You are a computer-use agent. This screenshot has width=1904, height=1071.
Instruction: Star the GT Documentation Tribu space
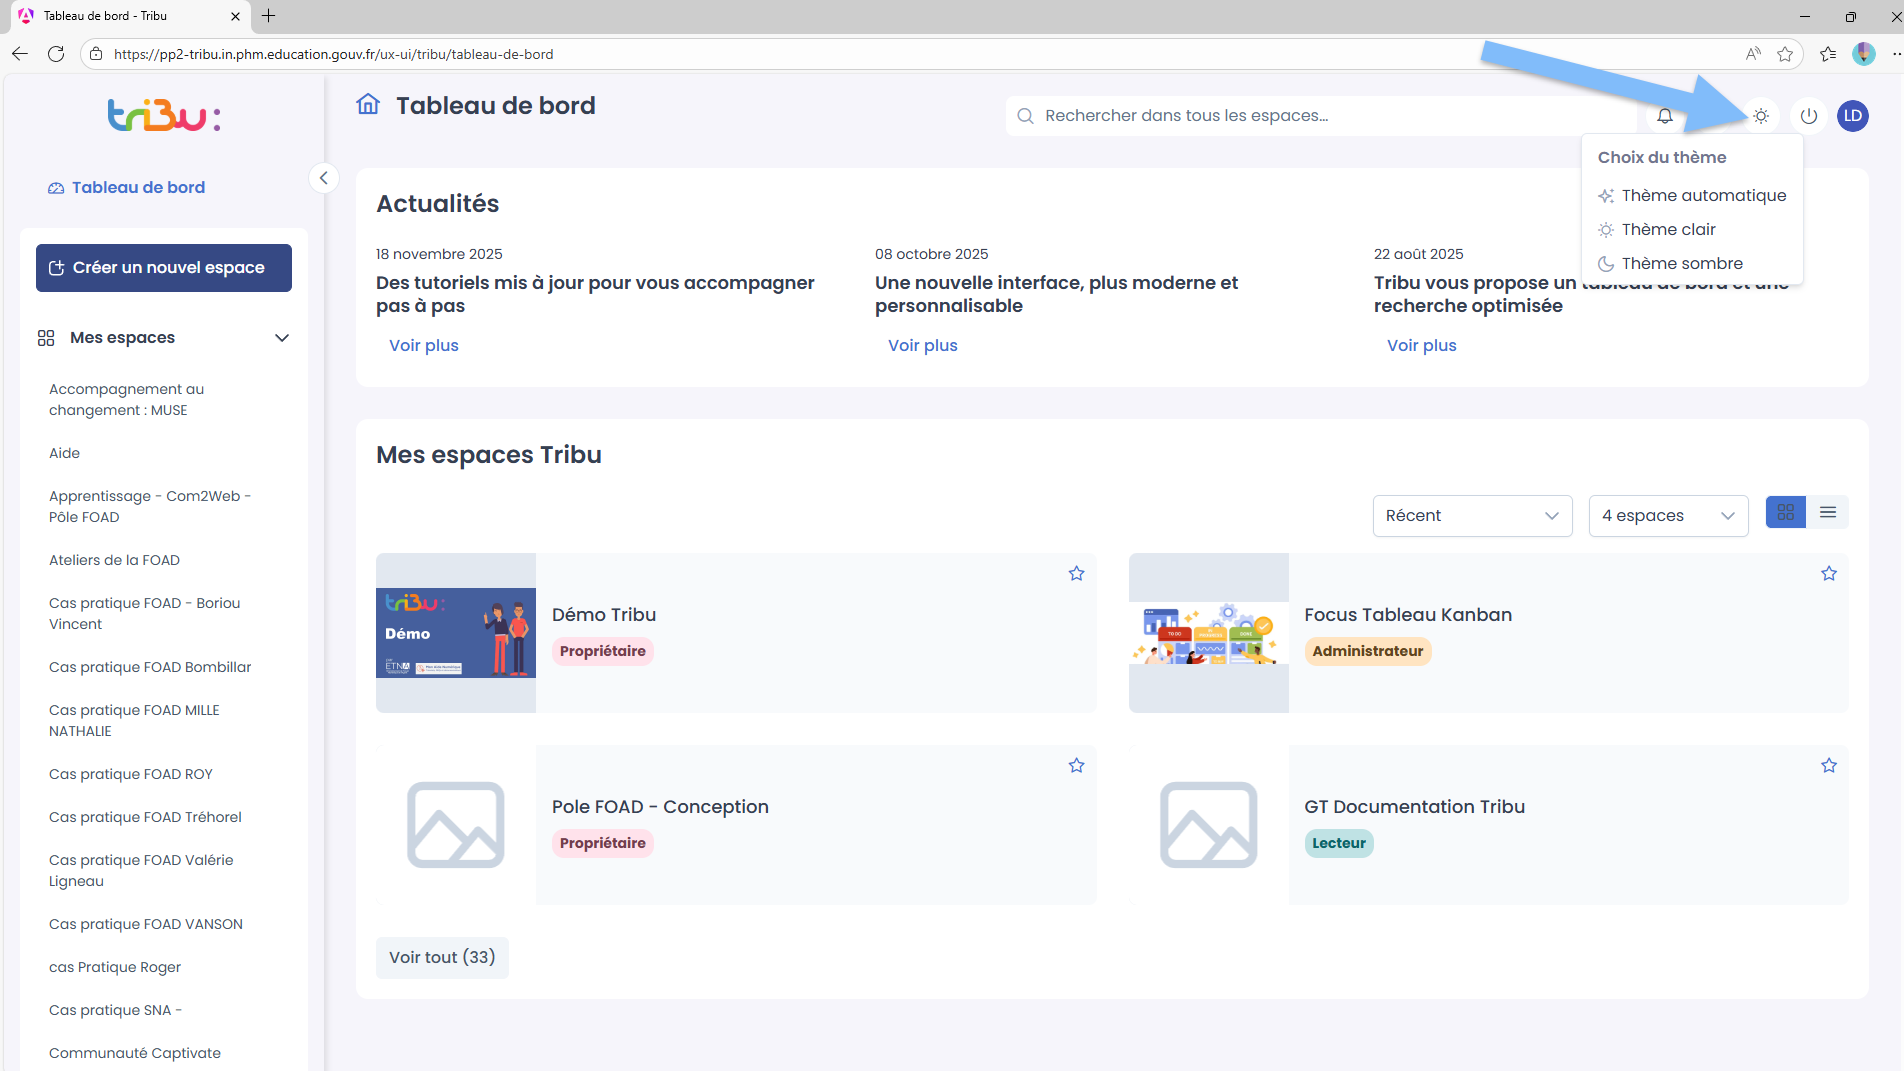[1829, 765]
